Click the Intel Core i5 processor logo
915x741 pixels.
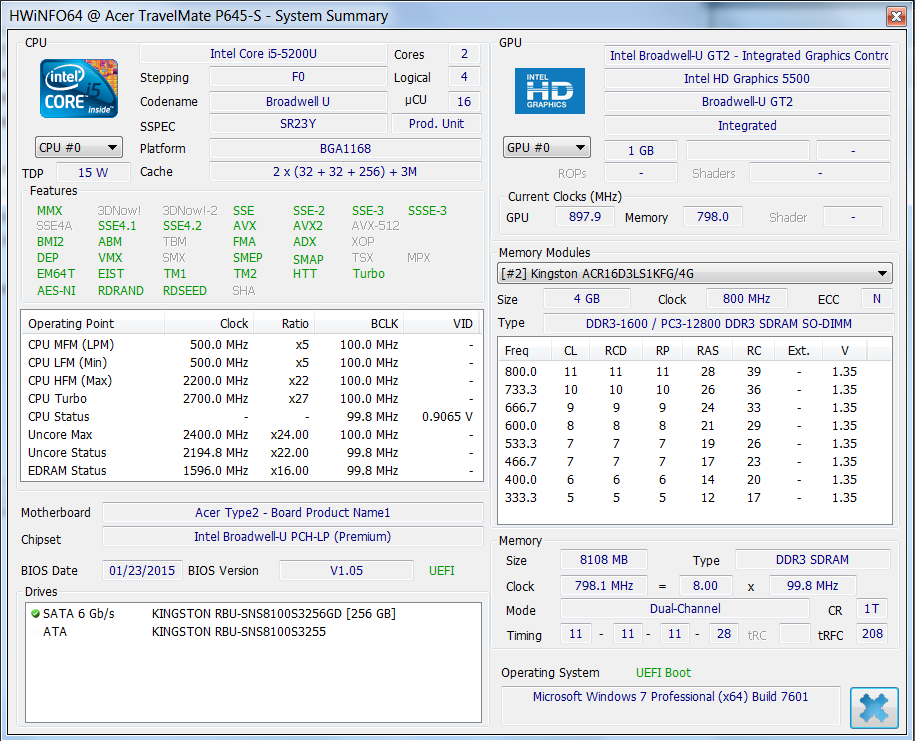(x=79, y=88)
